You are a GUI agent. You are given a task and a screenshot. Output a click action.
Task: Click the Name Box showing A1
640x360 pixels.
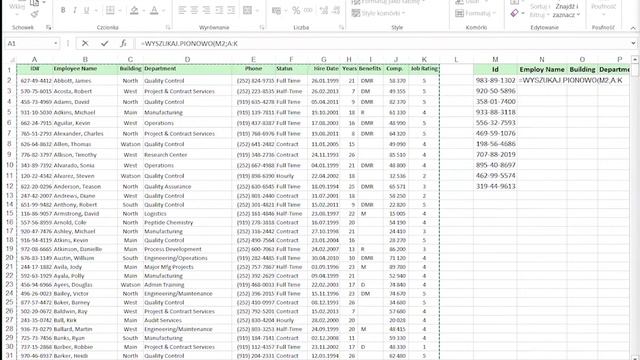pyautogui.click(x=28, y=43)
